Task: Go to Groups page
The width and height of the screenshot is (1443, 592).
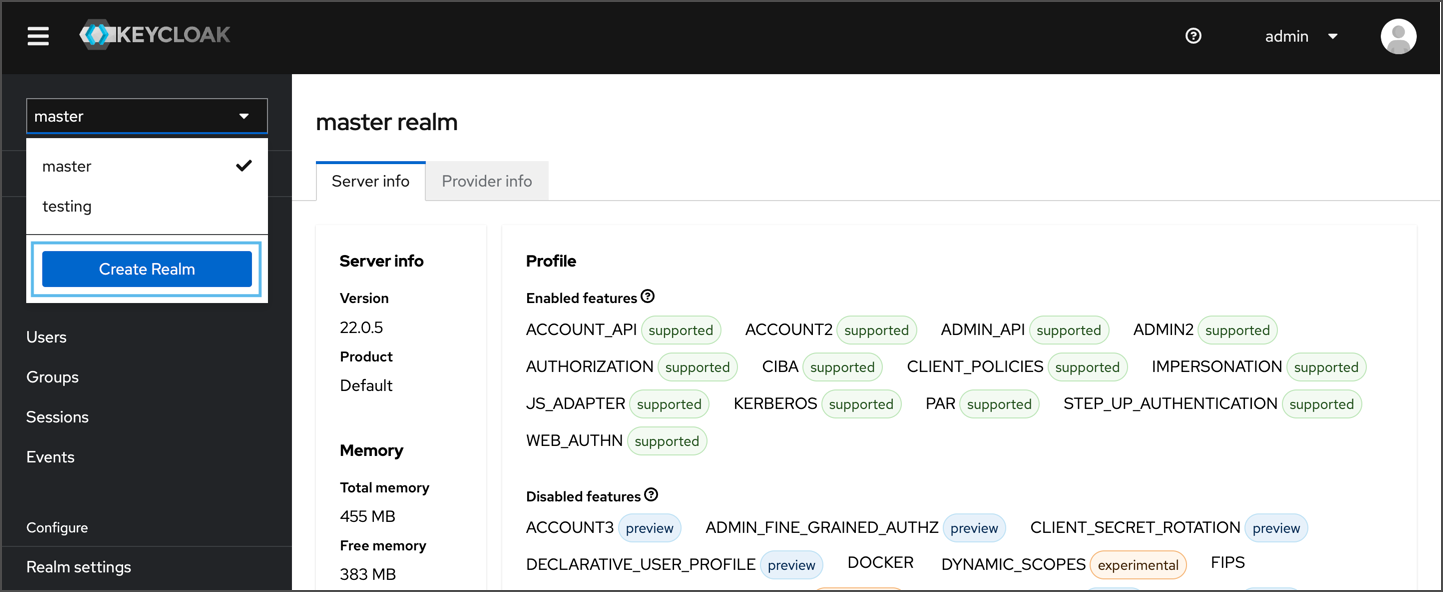Action: tap(52, 377)
